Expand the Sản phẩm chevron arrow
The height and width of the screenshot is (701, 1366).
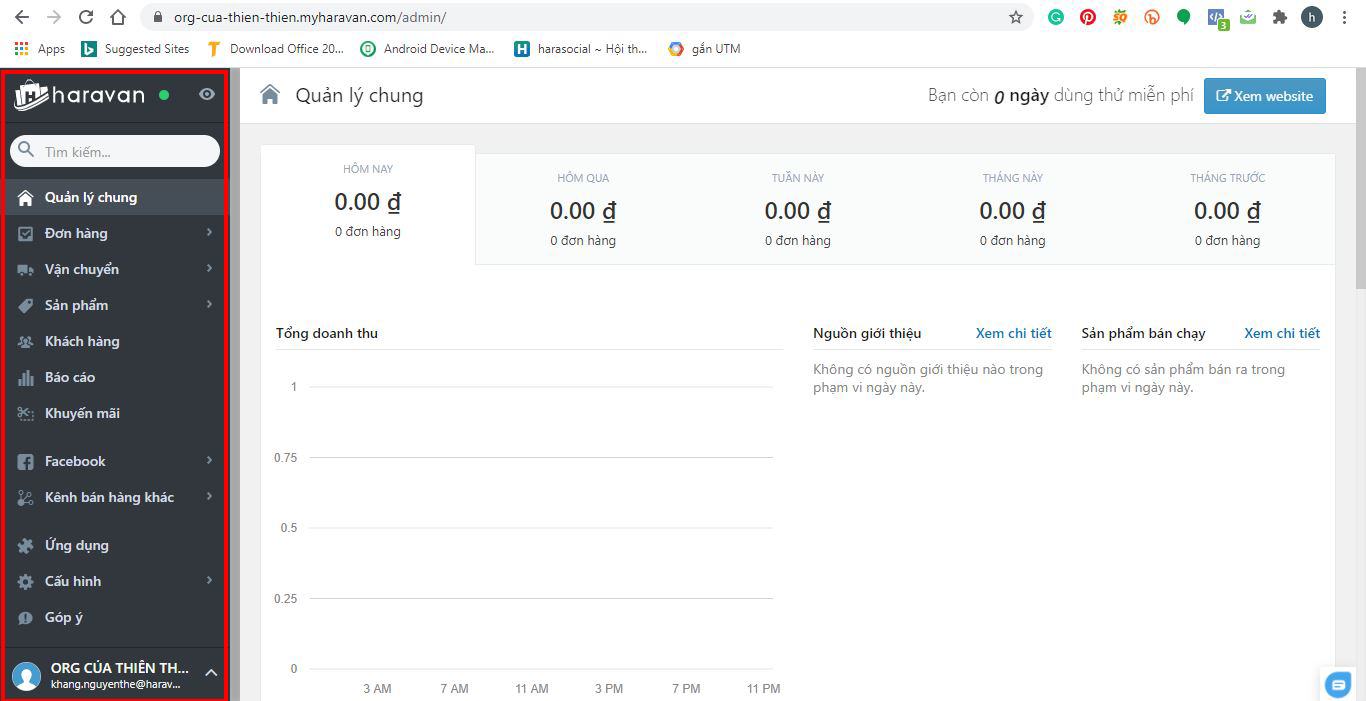(209, 304)
